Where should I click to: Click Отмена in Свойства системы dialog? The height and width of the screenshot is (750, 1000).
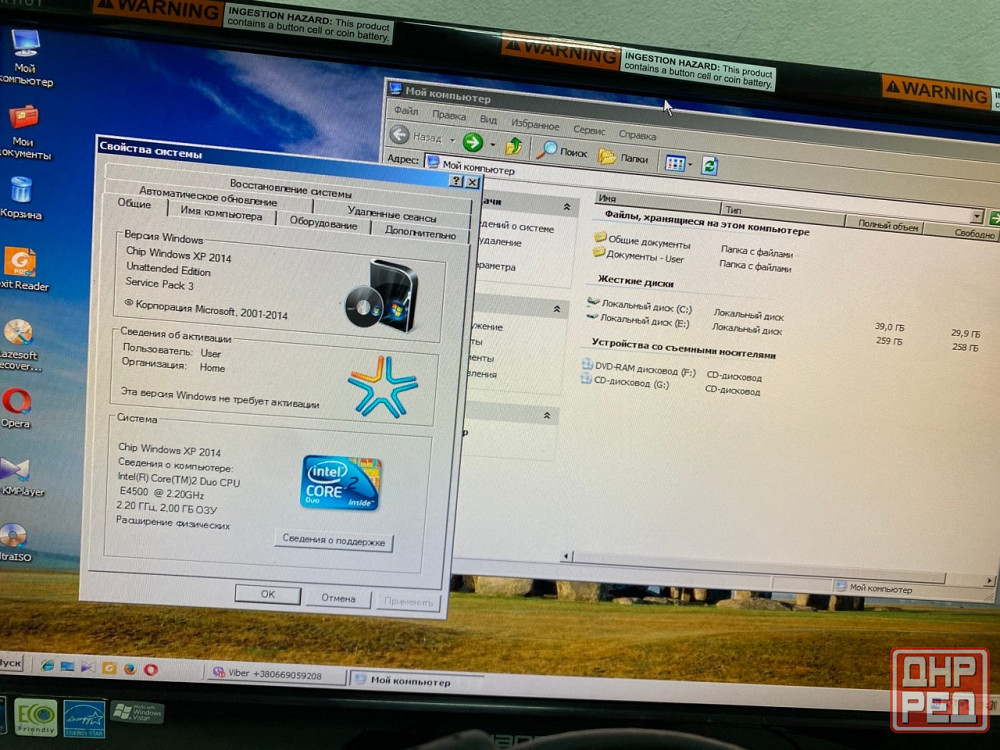[x=338, y=598]
